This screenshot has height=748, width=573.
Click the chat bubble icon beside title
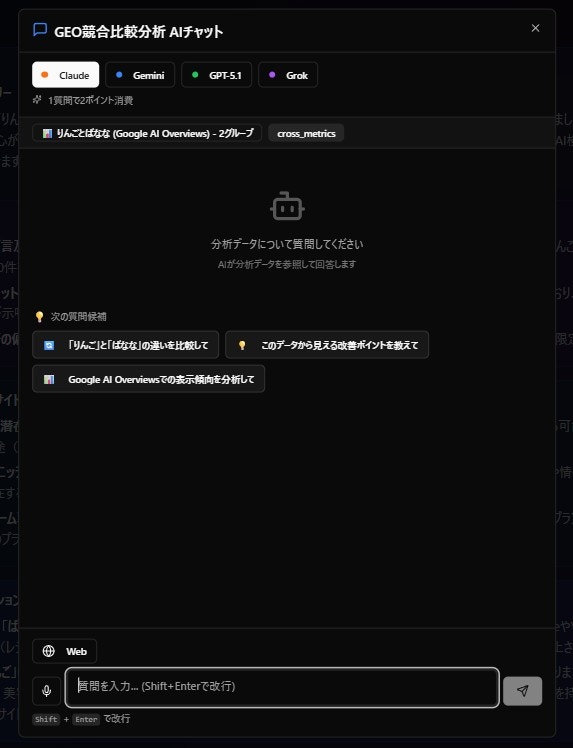pyautogui.click(x=40, y=30)
